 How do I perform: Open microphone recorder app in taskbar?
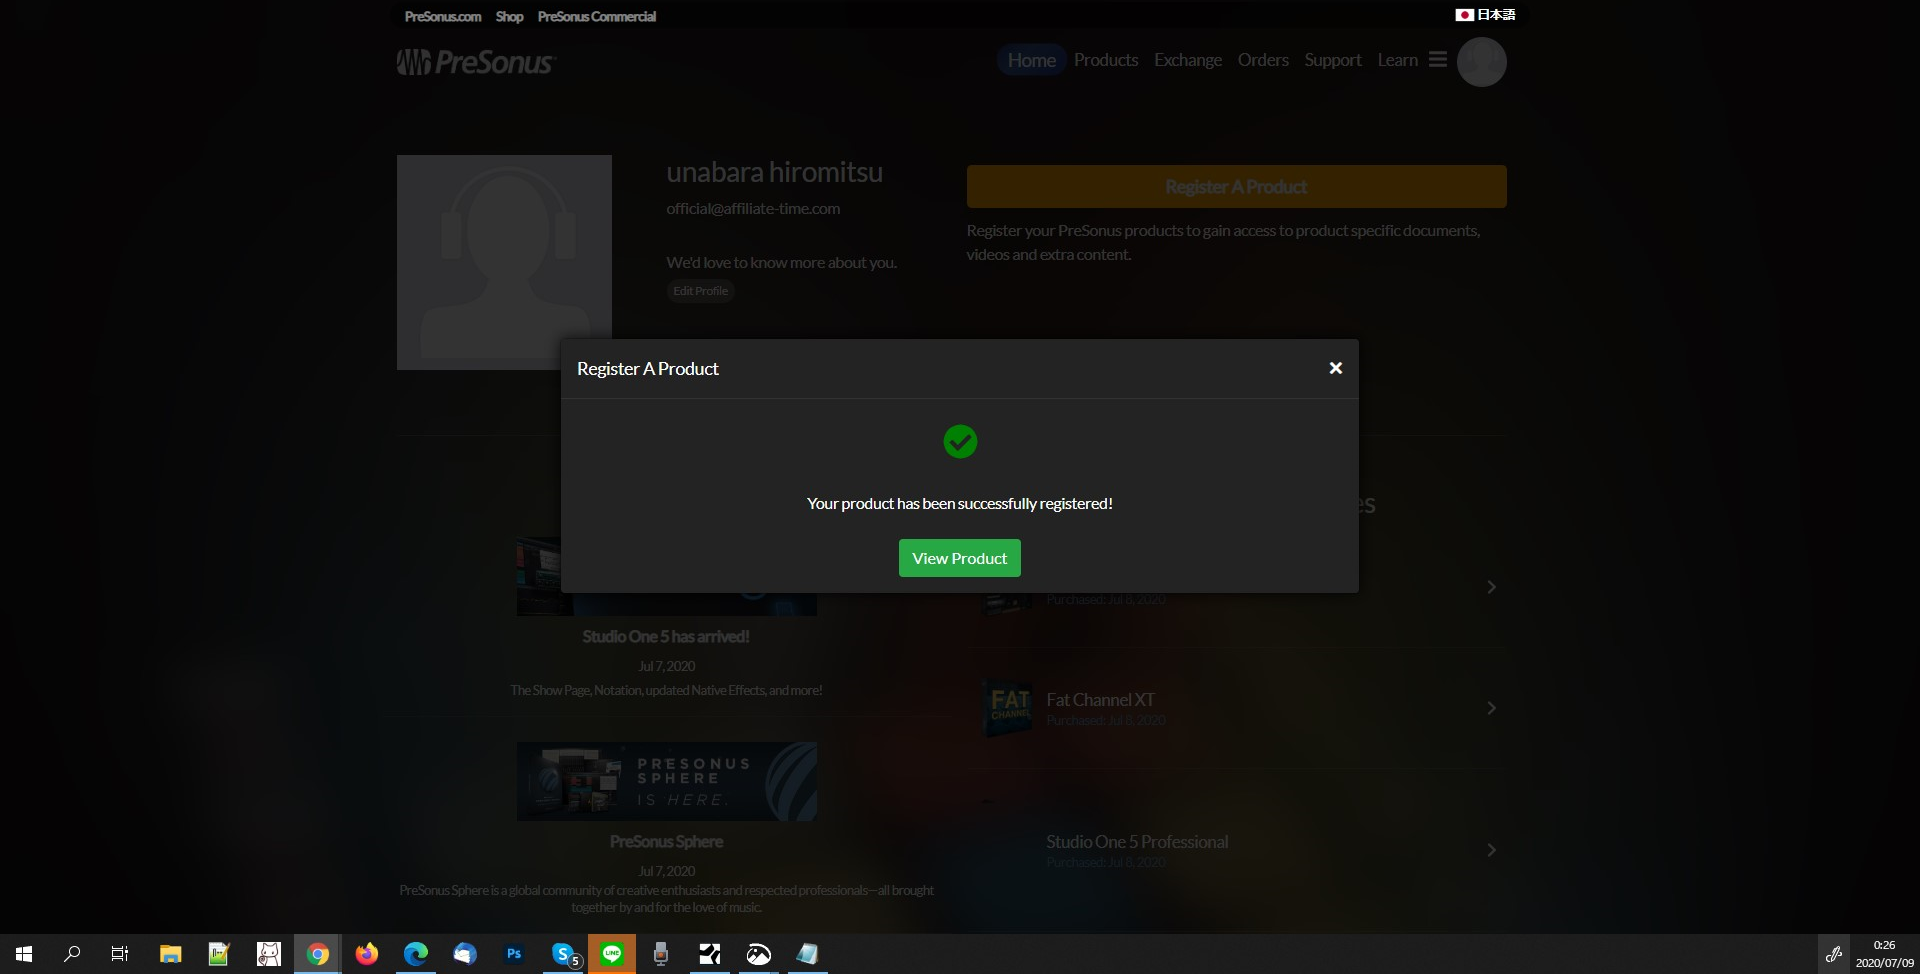[661, 954]
